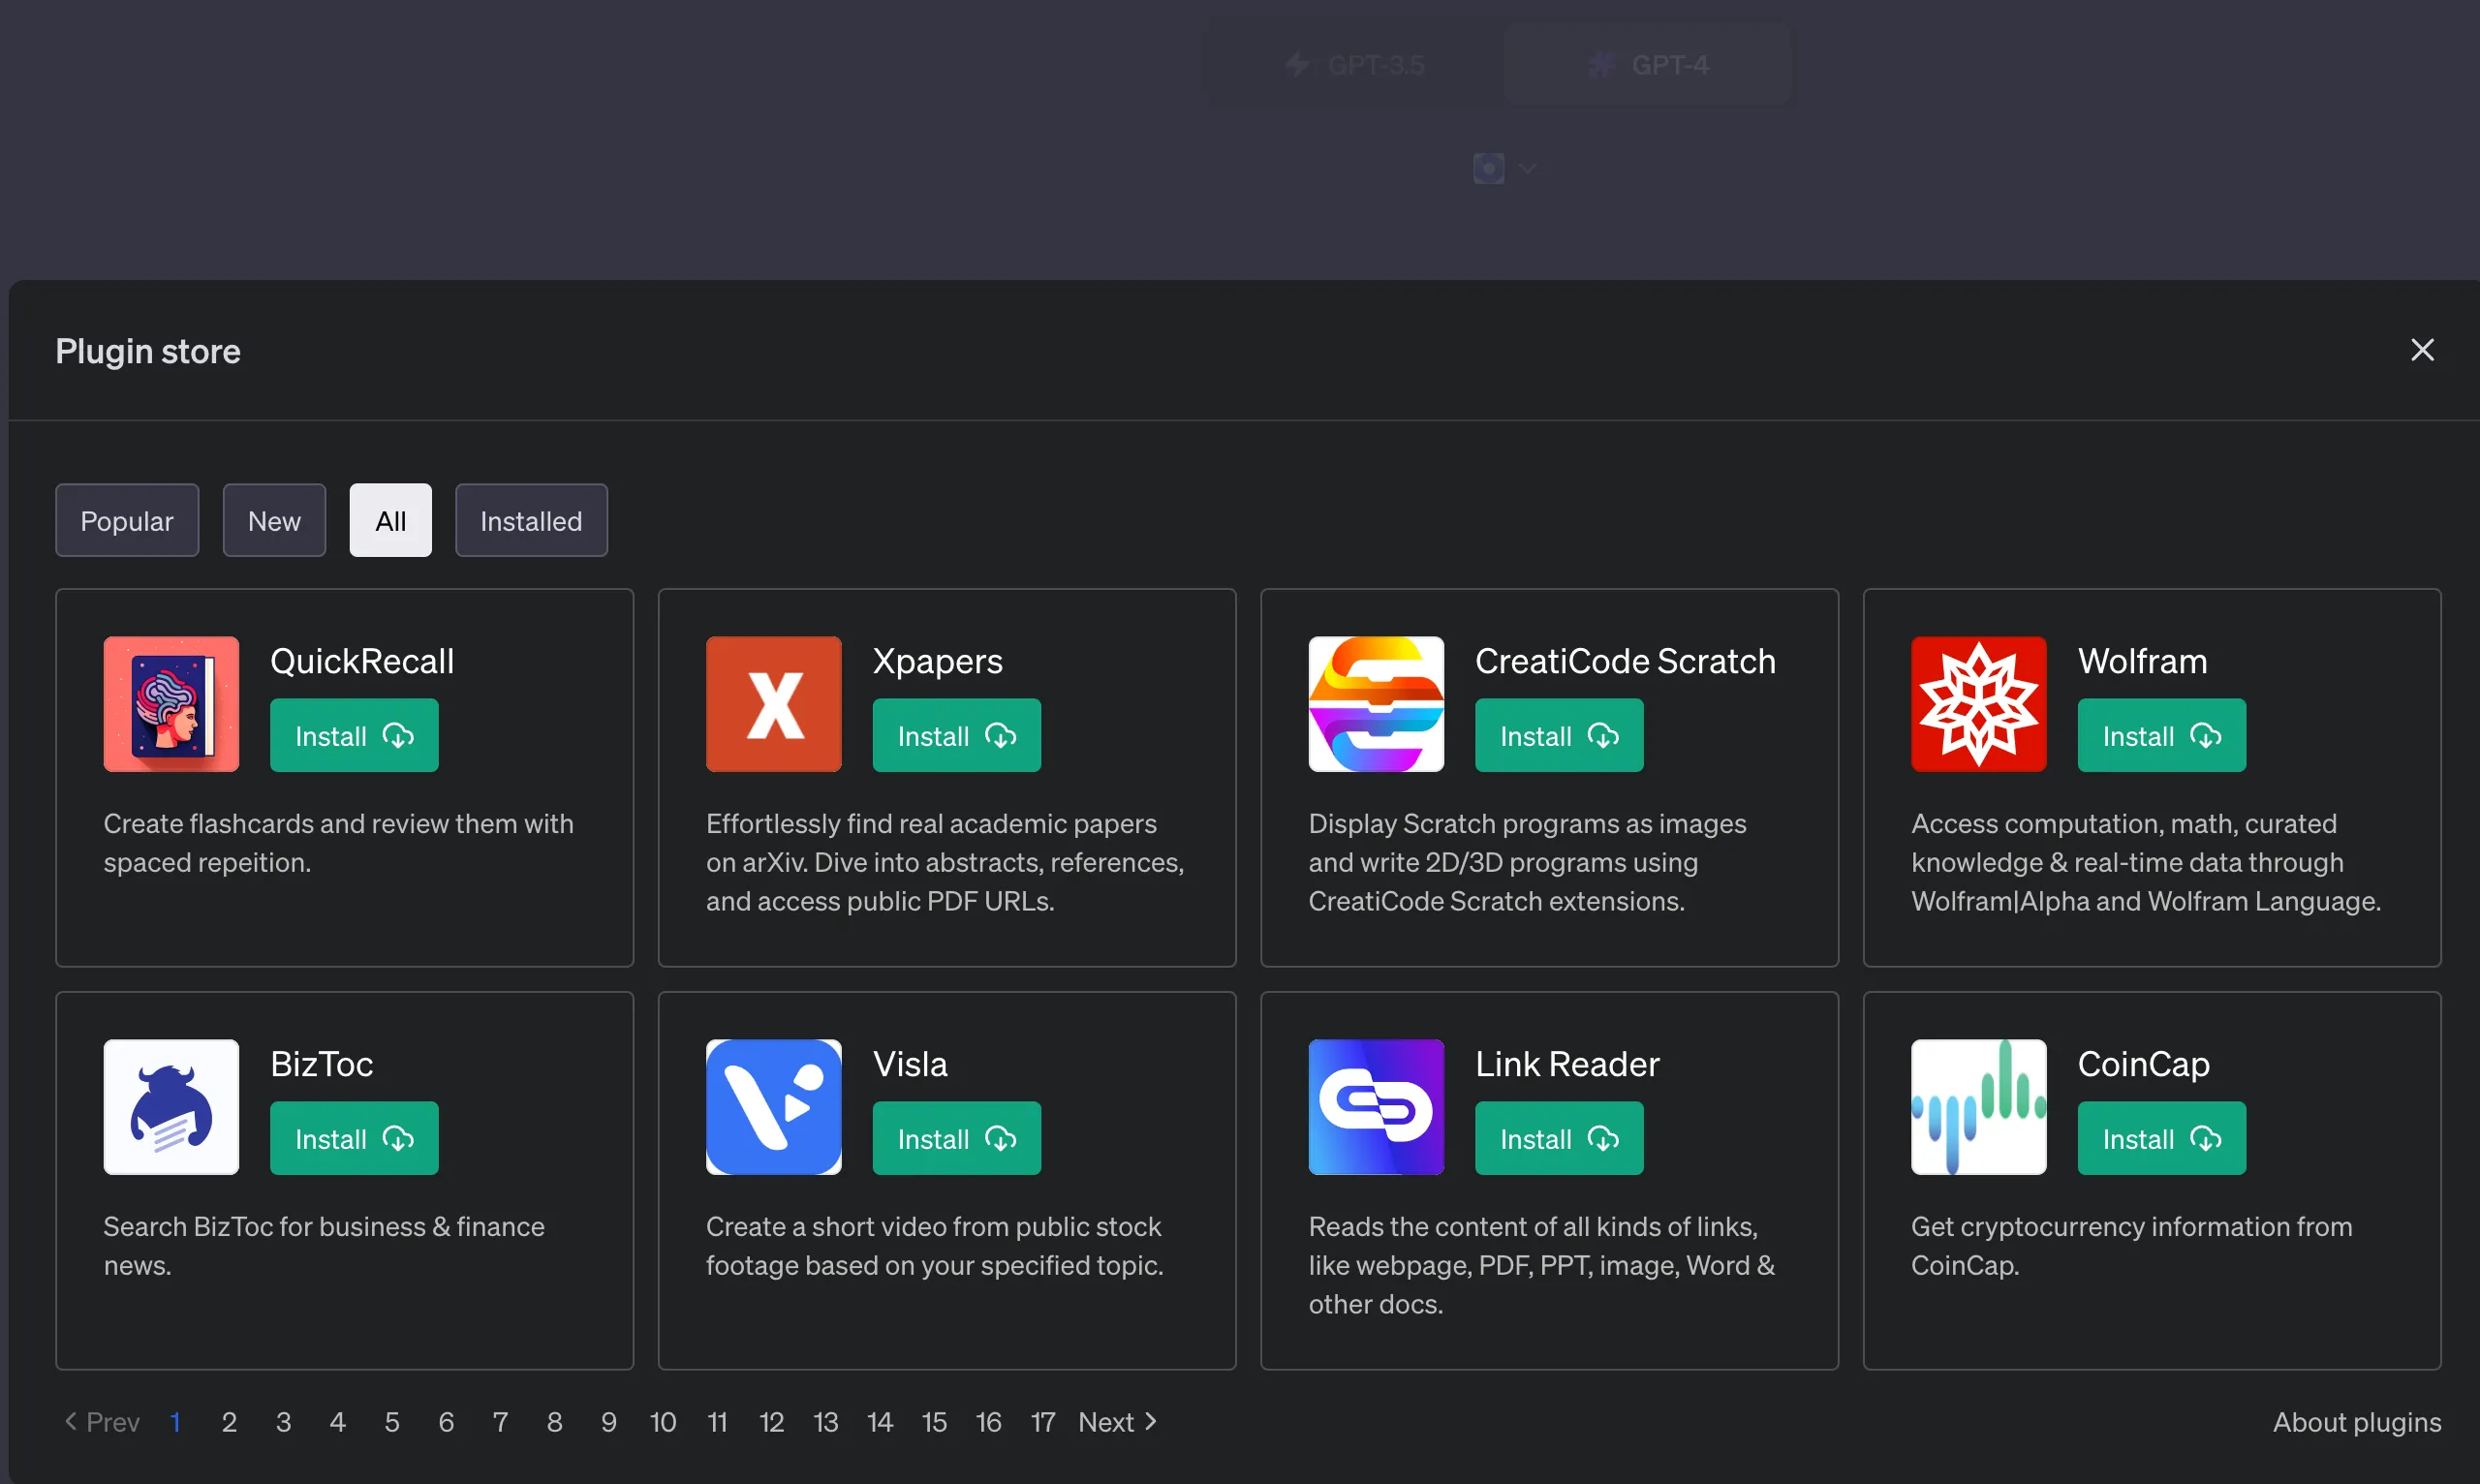Click the Xpapers plugin logo
Image resolution: width=2480 pixels, height=1484 pixels.
tap(773, 704)
